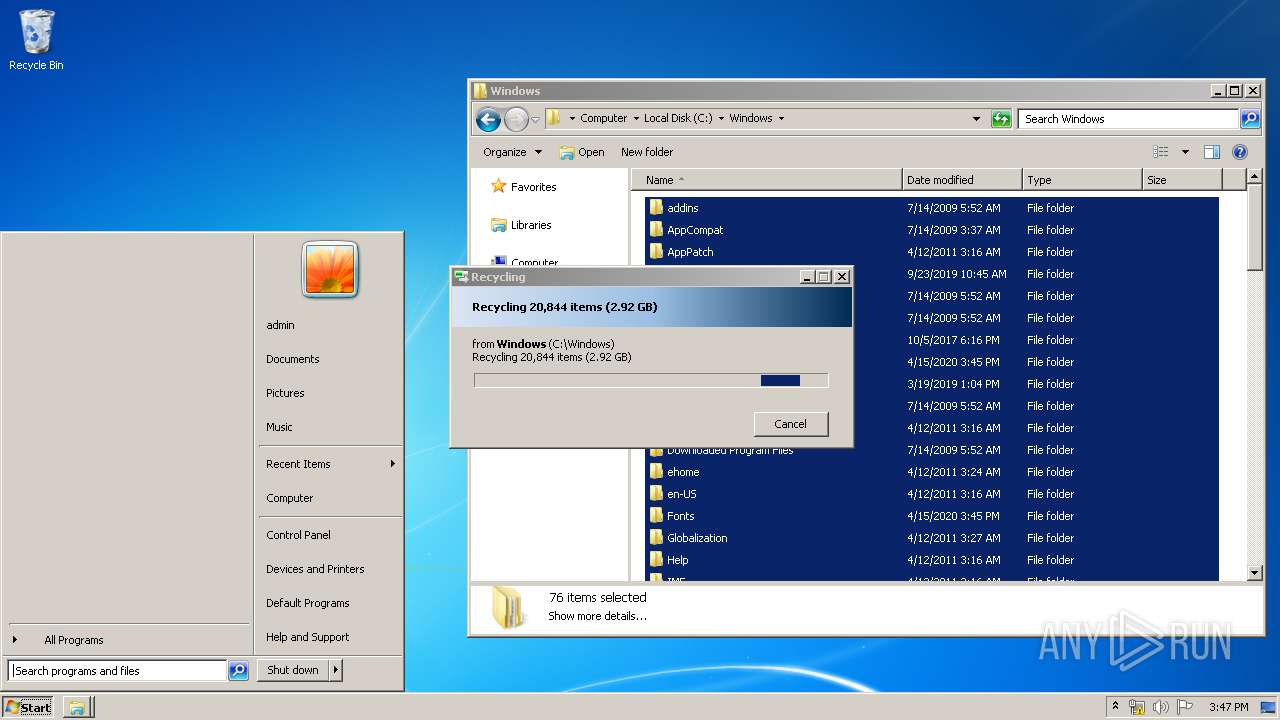Open address bar previous locations dropdown

pyautogui.click(x=976, y=119)
